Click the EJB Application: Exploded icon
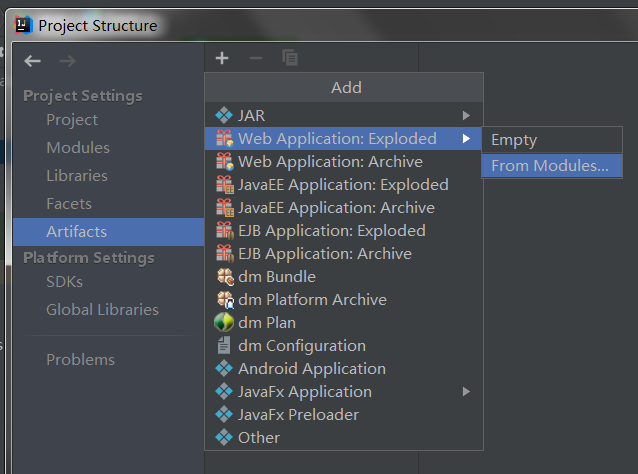The width and height of the screenshot is (638, 474). 225,231
